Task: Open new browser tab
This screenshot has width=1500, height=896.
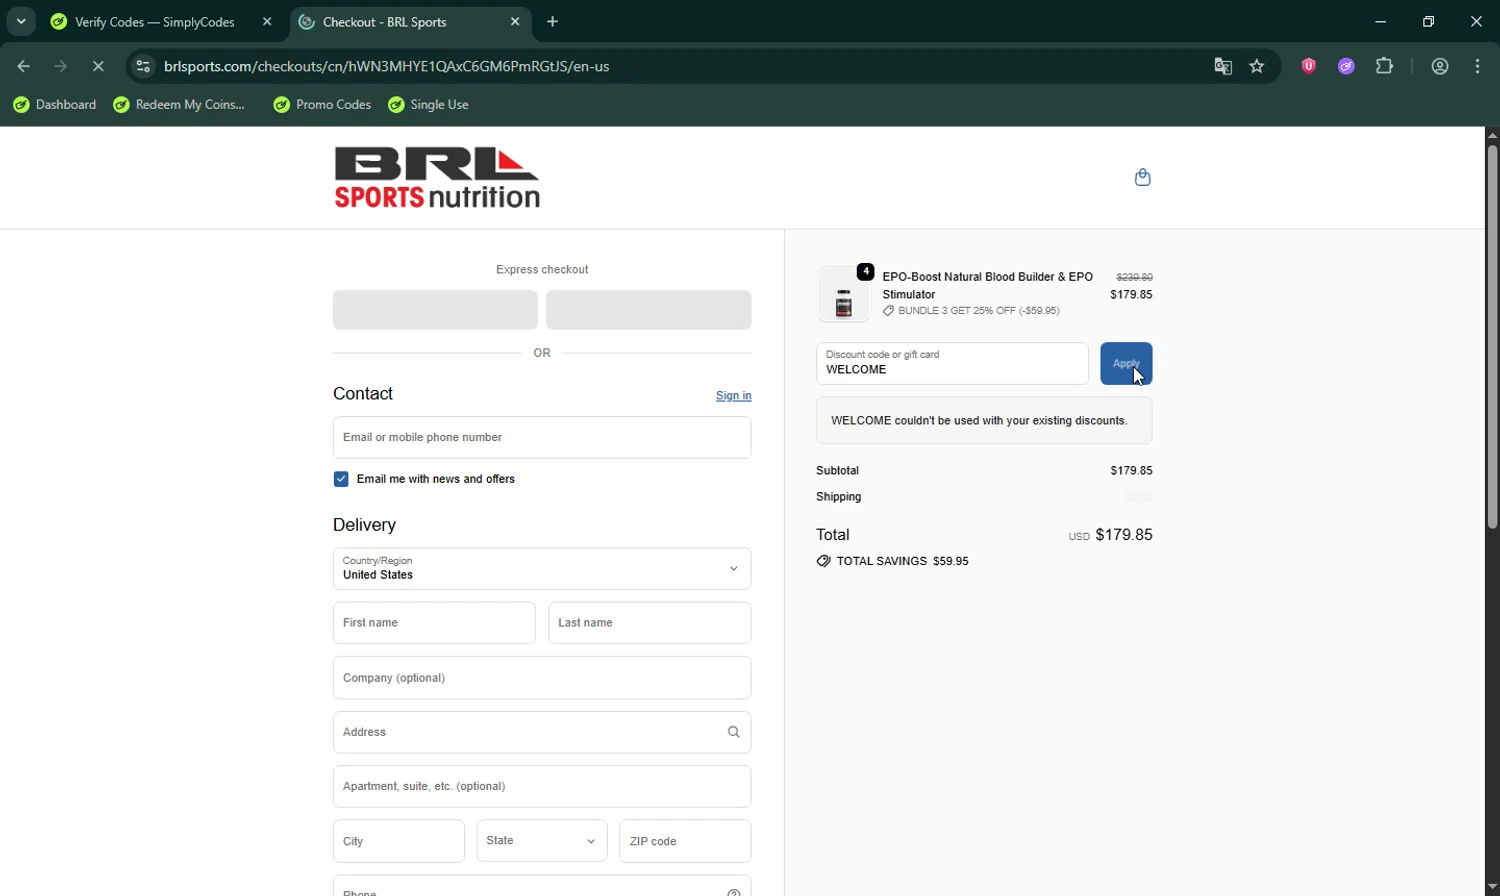Action: pyautogui.click(x=552, y=21)
